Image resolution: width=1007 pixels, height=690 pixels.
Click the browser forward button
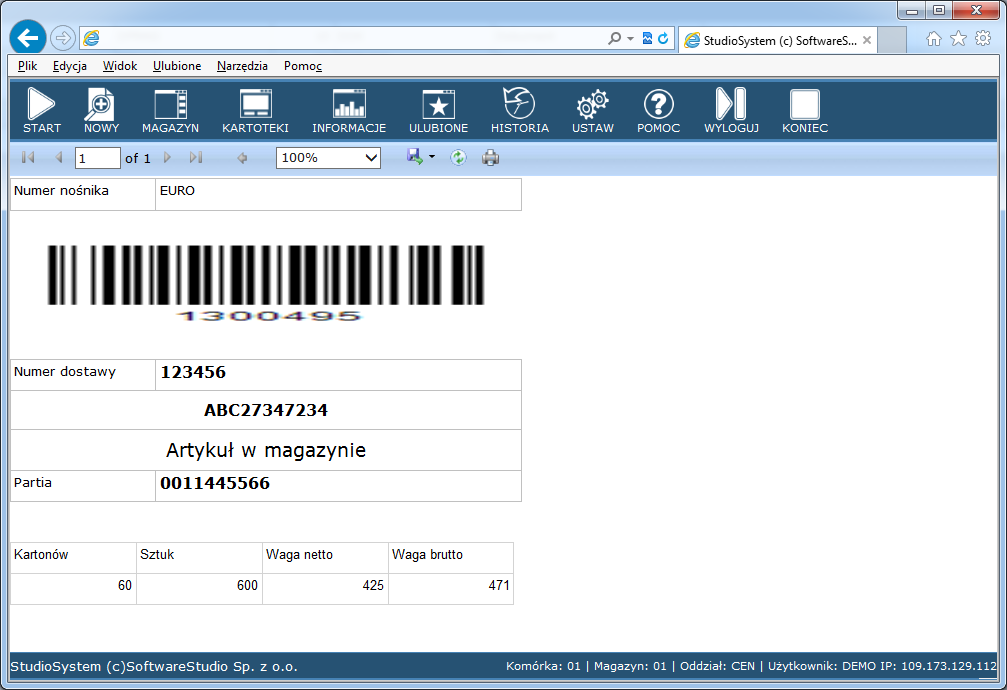63,39
